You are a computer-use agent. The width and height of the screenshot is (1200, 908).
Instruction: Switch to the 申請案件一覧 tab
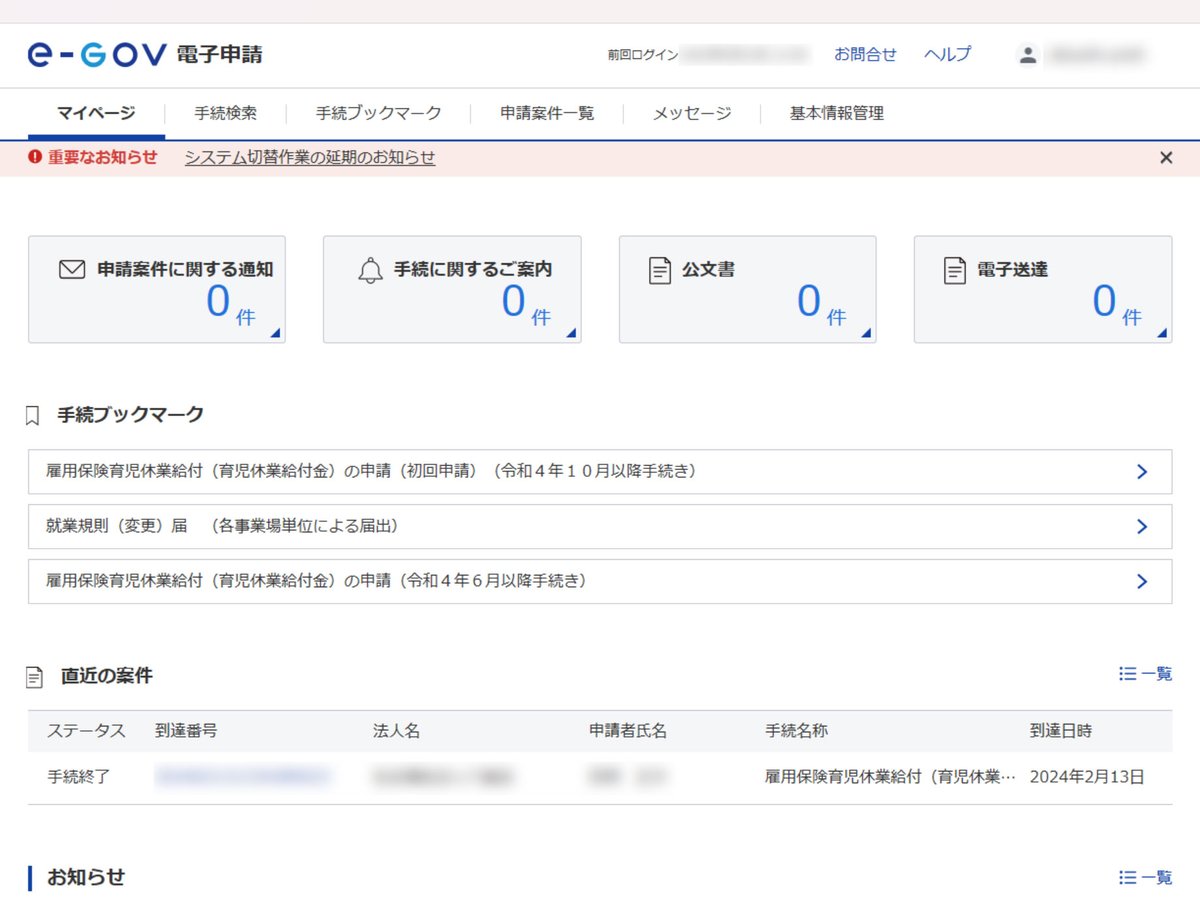pyautogui.click(x=548, y=114)
